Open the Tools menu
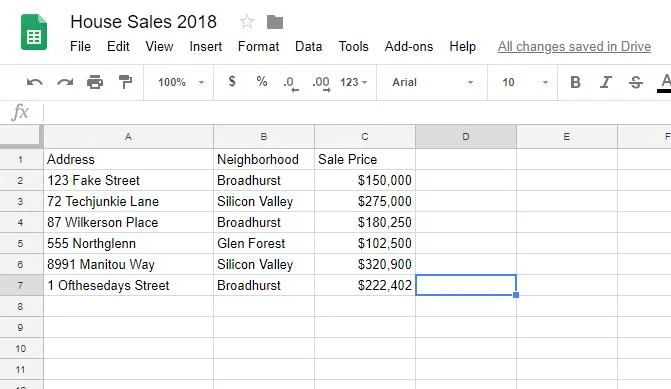 (x=353, y=46)
